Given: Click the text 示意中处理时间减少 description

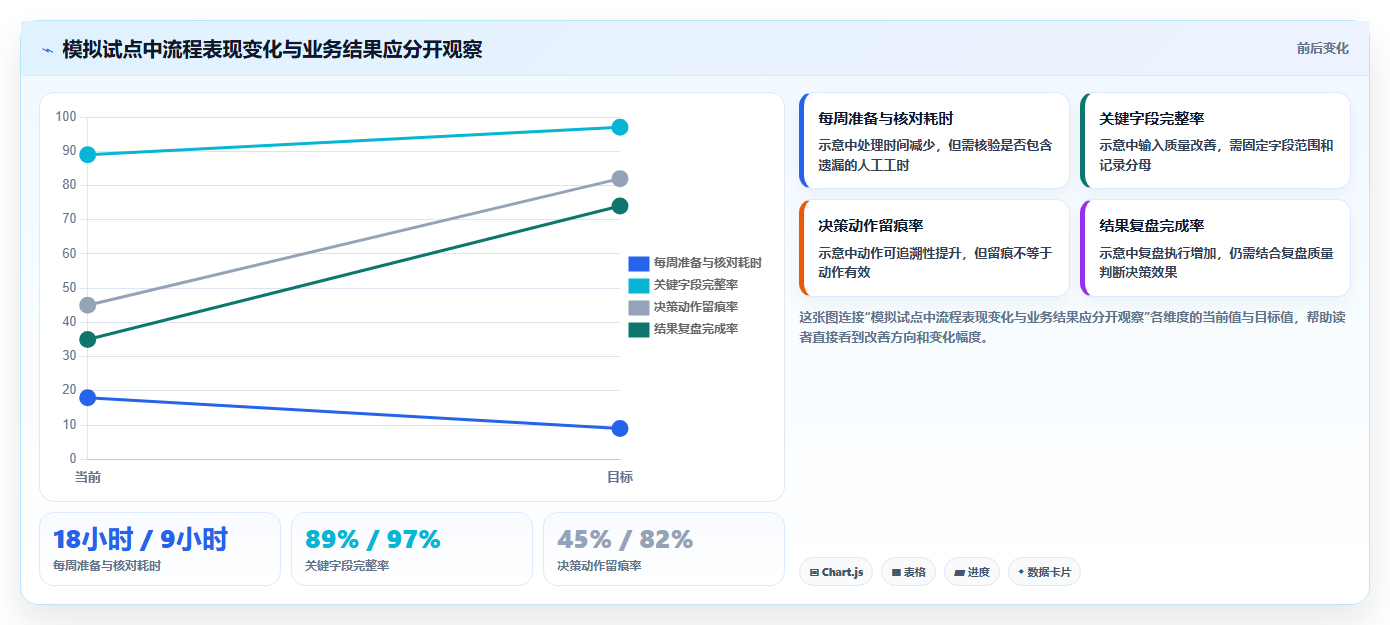Looking at the screenshot, I should point(935,155).
